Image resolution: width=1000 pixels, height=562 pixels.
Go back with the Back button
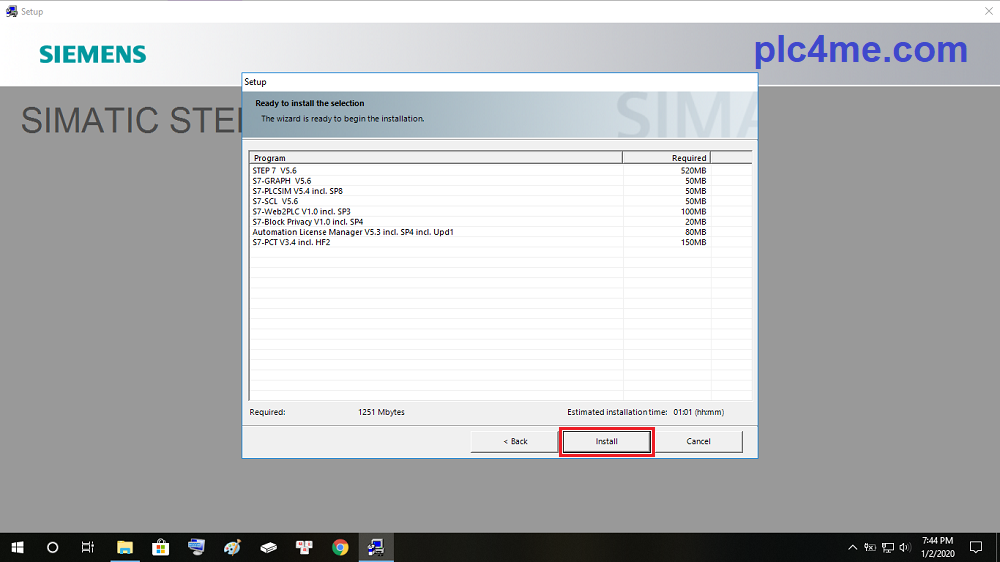click(x=514, y=441)
